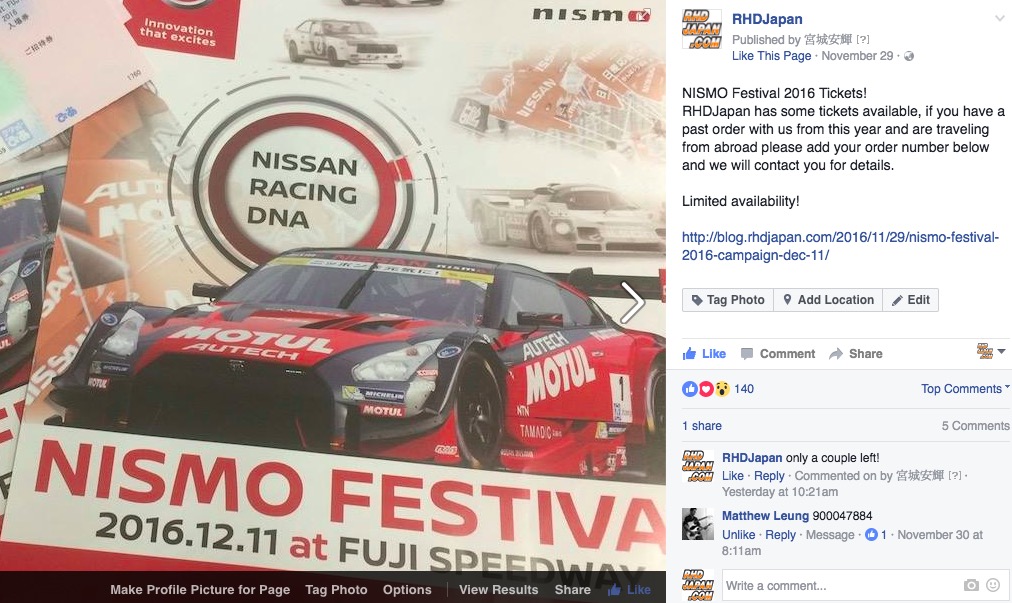
Task: Open the post options chevron
Action: click(1000, 18)
